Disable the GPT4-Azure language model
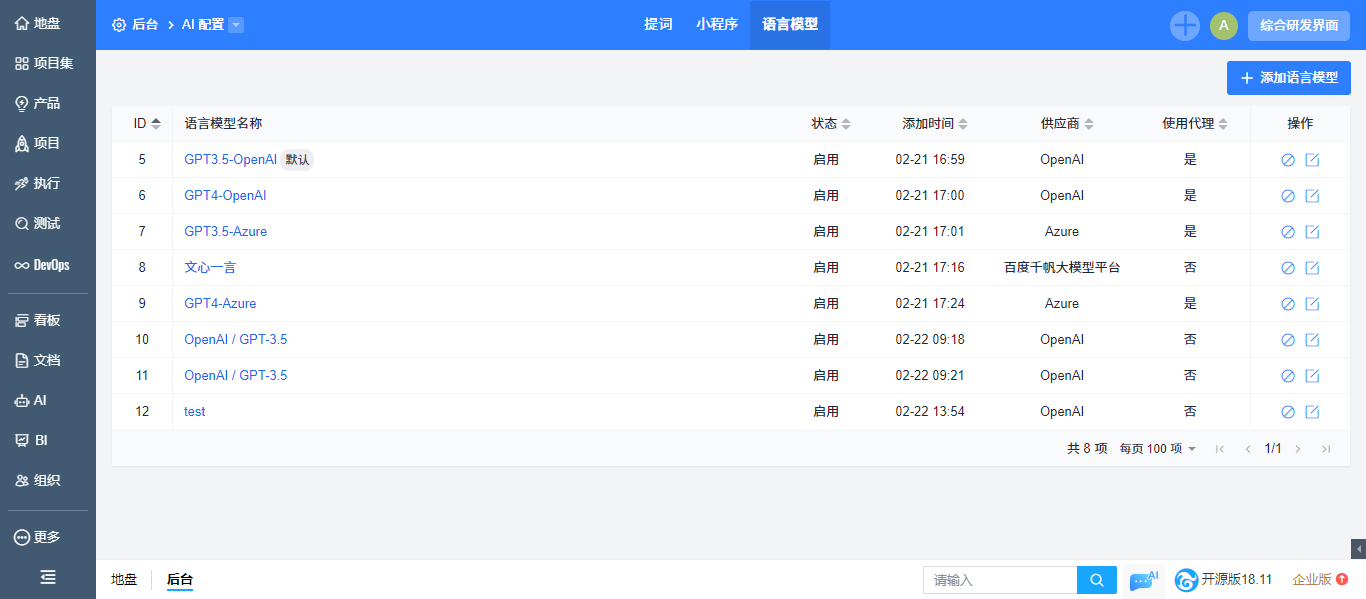The height and width of the screenshot is (599, 1366). (1288, 304)
